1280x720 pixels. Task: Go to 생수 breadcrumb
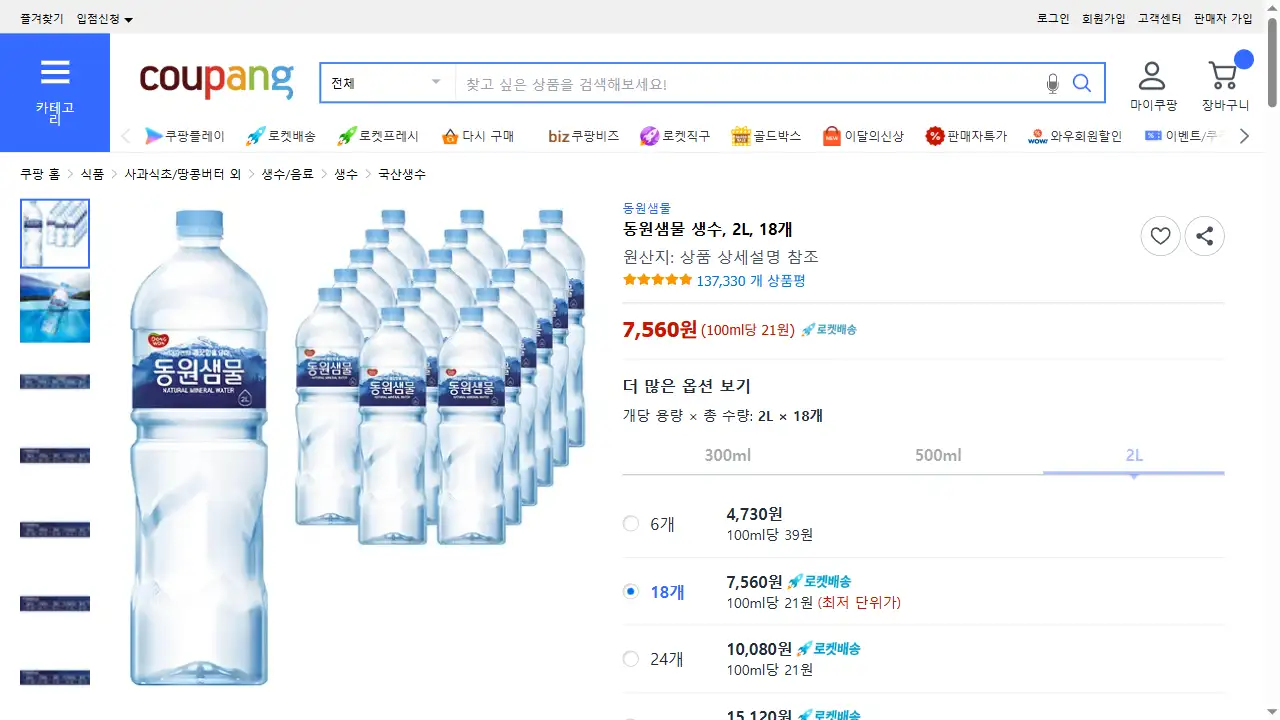click(x=346, y=174)
